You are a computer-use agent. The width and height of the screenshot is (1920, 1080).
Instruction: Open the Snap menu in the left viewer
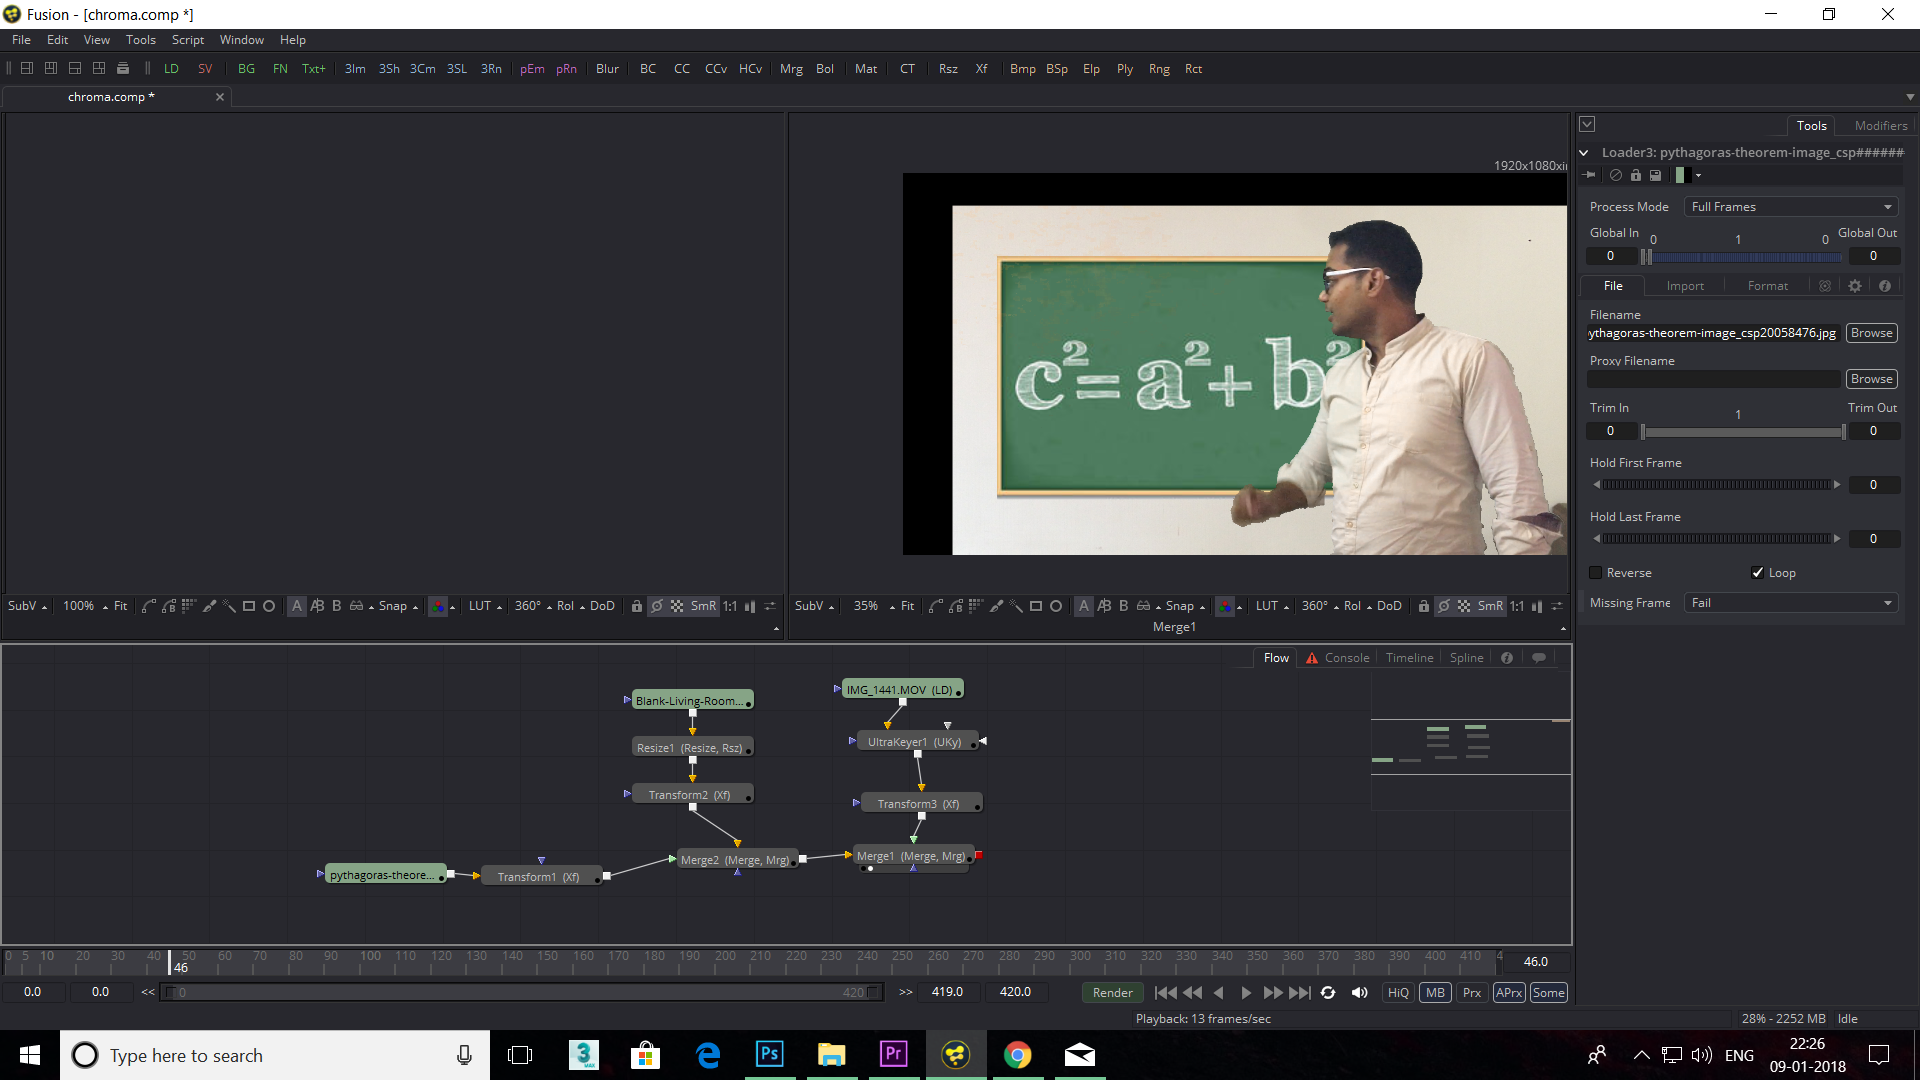398,606
